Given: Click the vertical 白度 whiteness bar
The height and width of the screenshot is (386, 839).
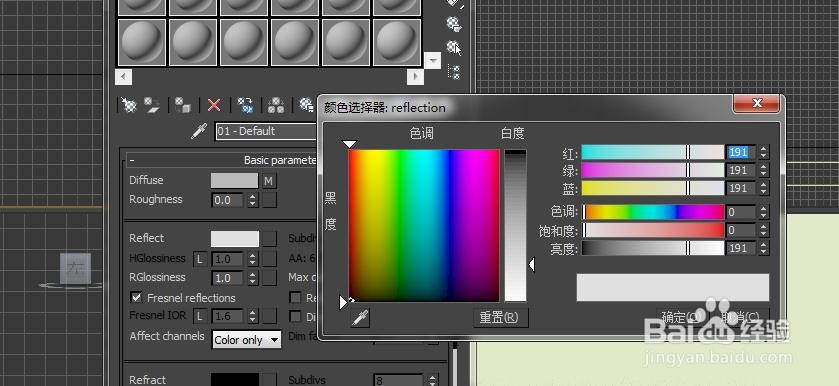Looking at the screenshot, I should coord(515,225).
